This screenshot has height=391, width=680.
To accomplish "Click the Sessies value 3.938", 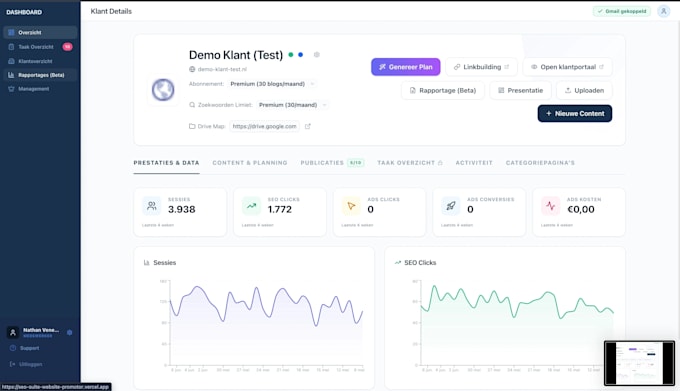I will (x=182, y=209).
